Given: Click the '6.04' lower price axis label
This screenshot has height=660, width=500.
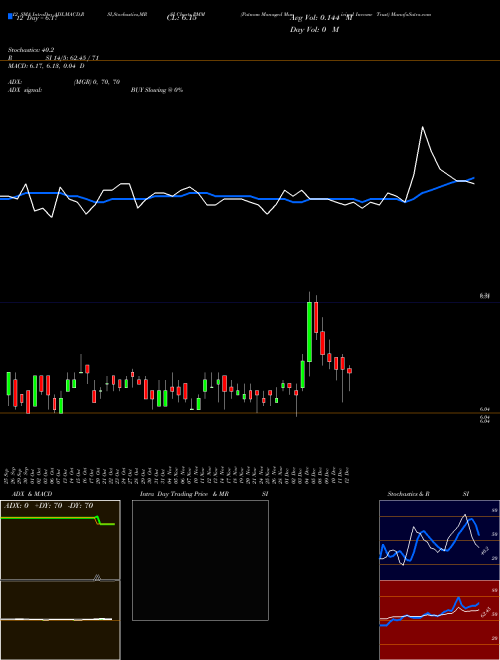Looking at the screenshot, I should pyautogui.click(x=484, y=409).
